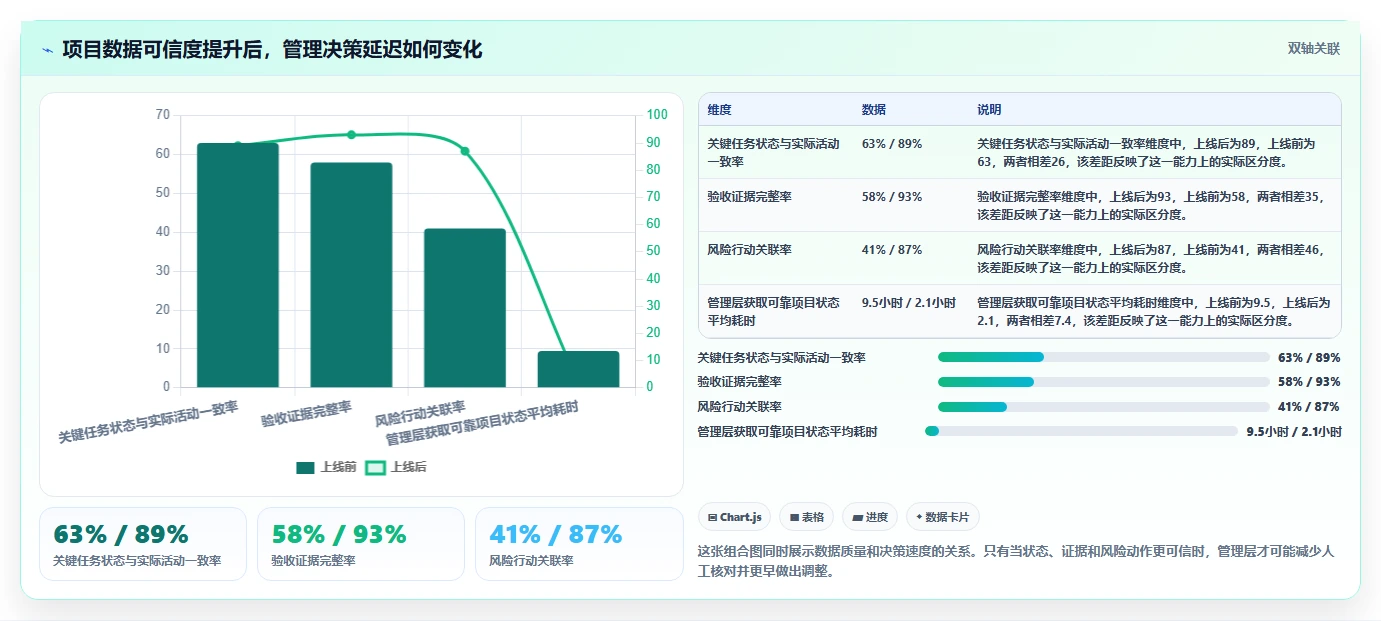Click the chart bar valued near 41
Viewport: 1381px width, 621px height.
(x=465, y=308)
